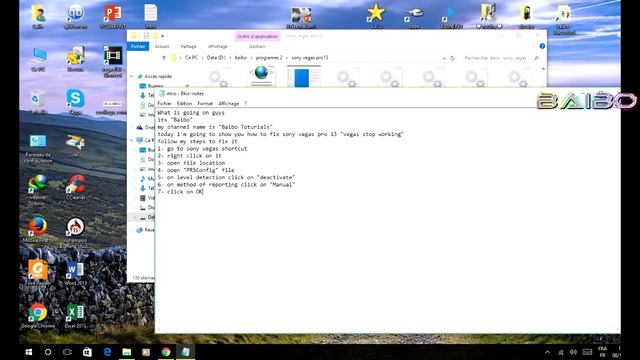640x360 pixels.
Task: Open Notepad ? help menu
Action: [x=245, y=104]
